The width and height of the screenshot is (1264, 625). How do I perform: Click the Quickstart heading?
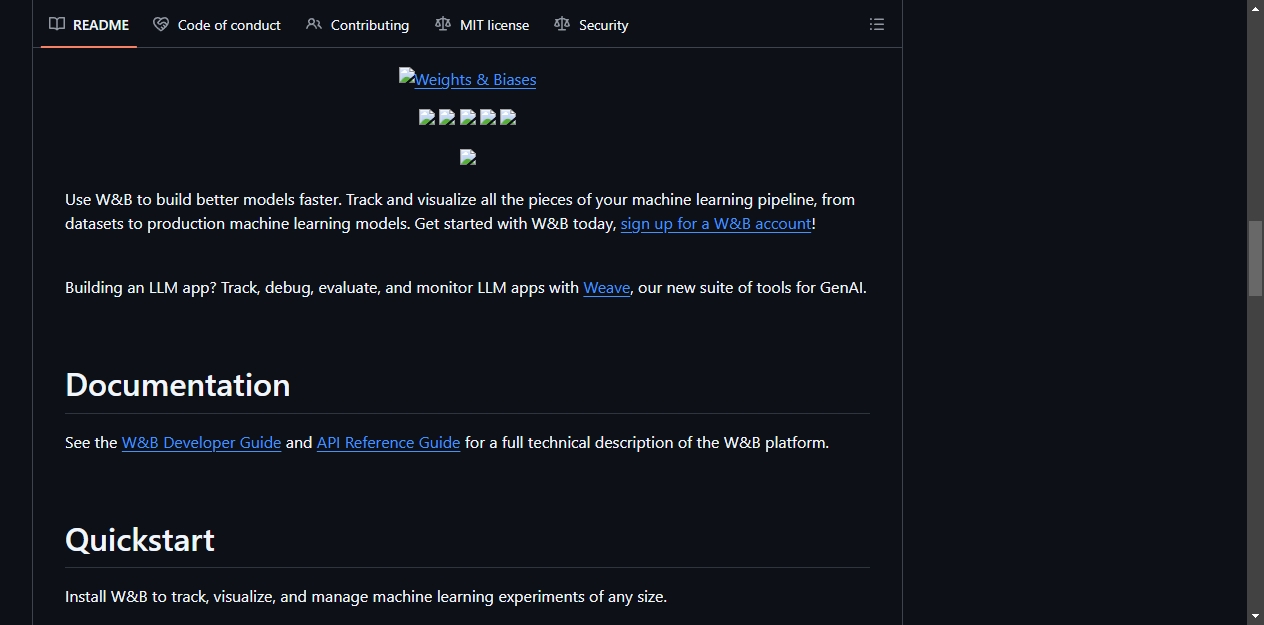[x=140, y=540]
